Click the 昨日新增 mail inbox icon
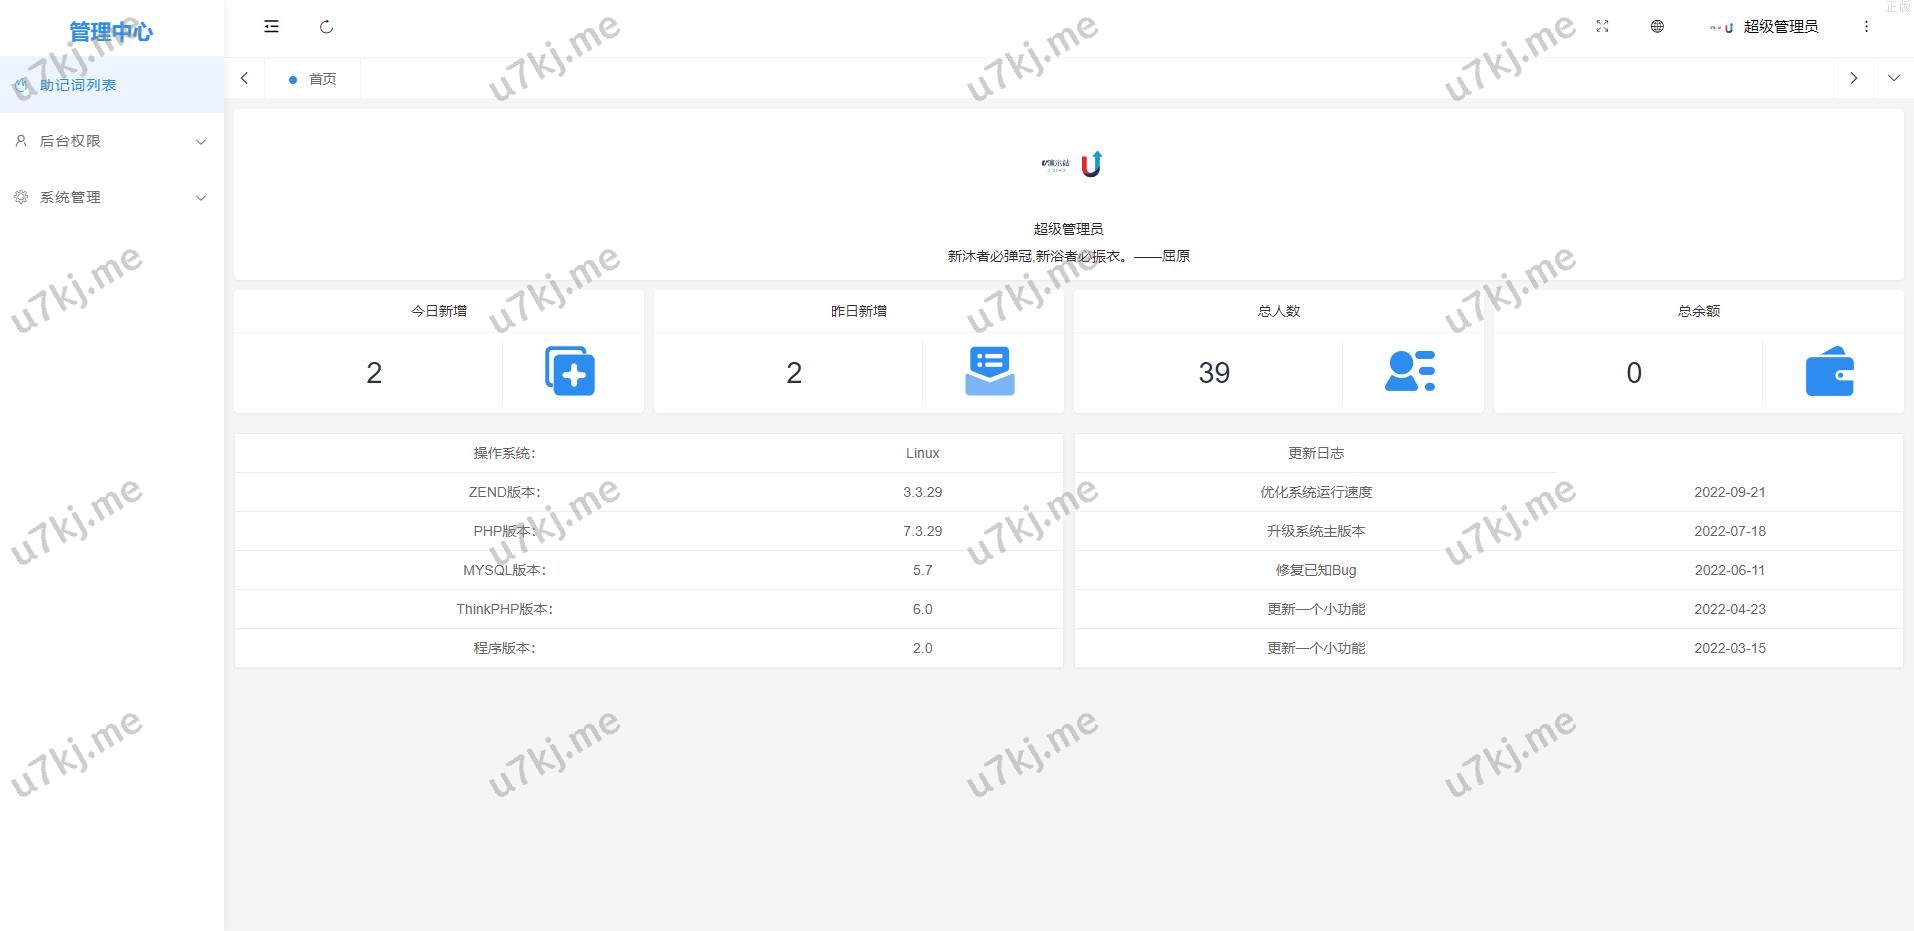Screen dimensions: 1914x931 pos(989,371)
